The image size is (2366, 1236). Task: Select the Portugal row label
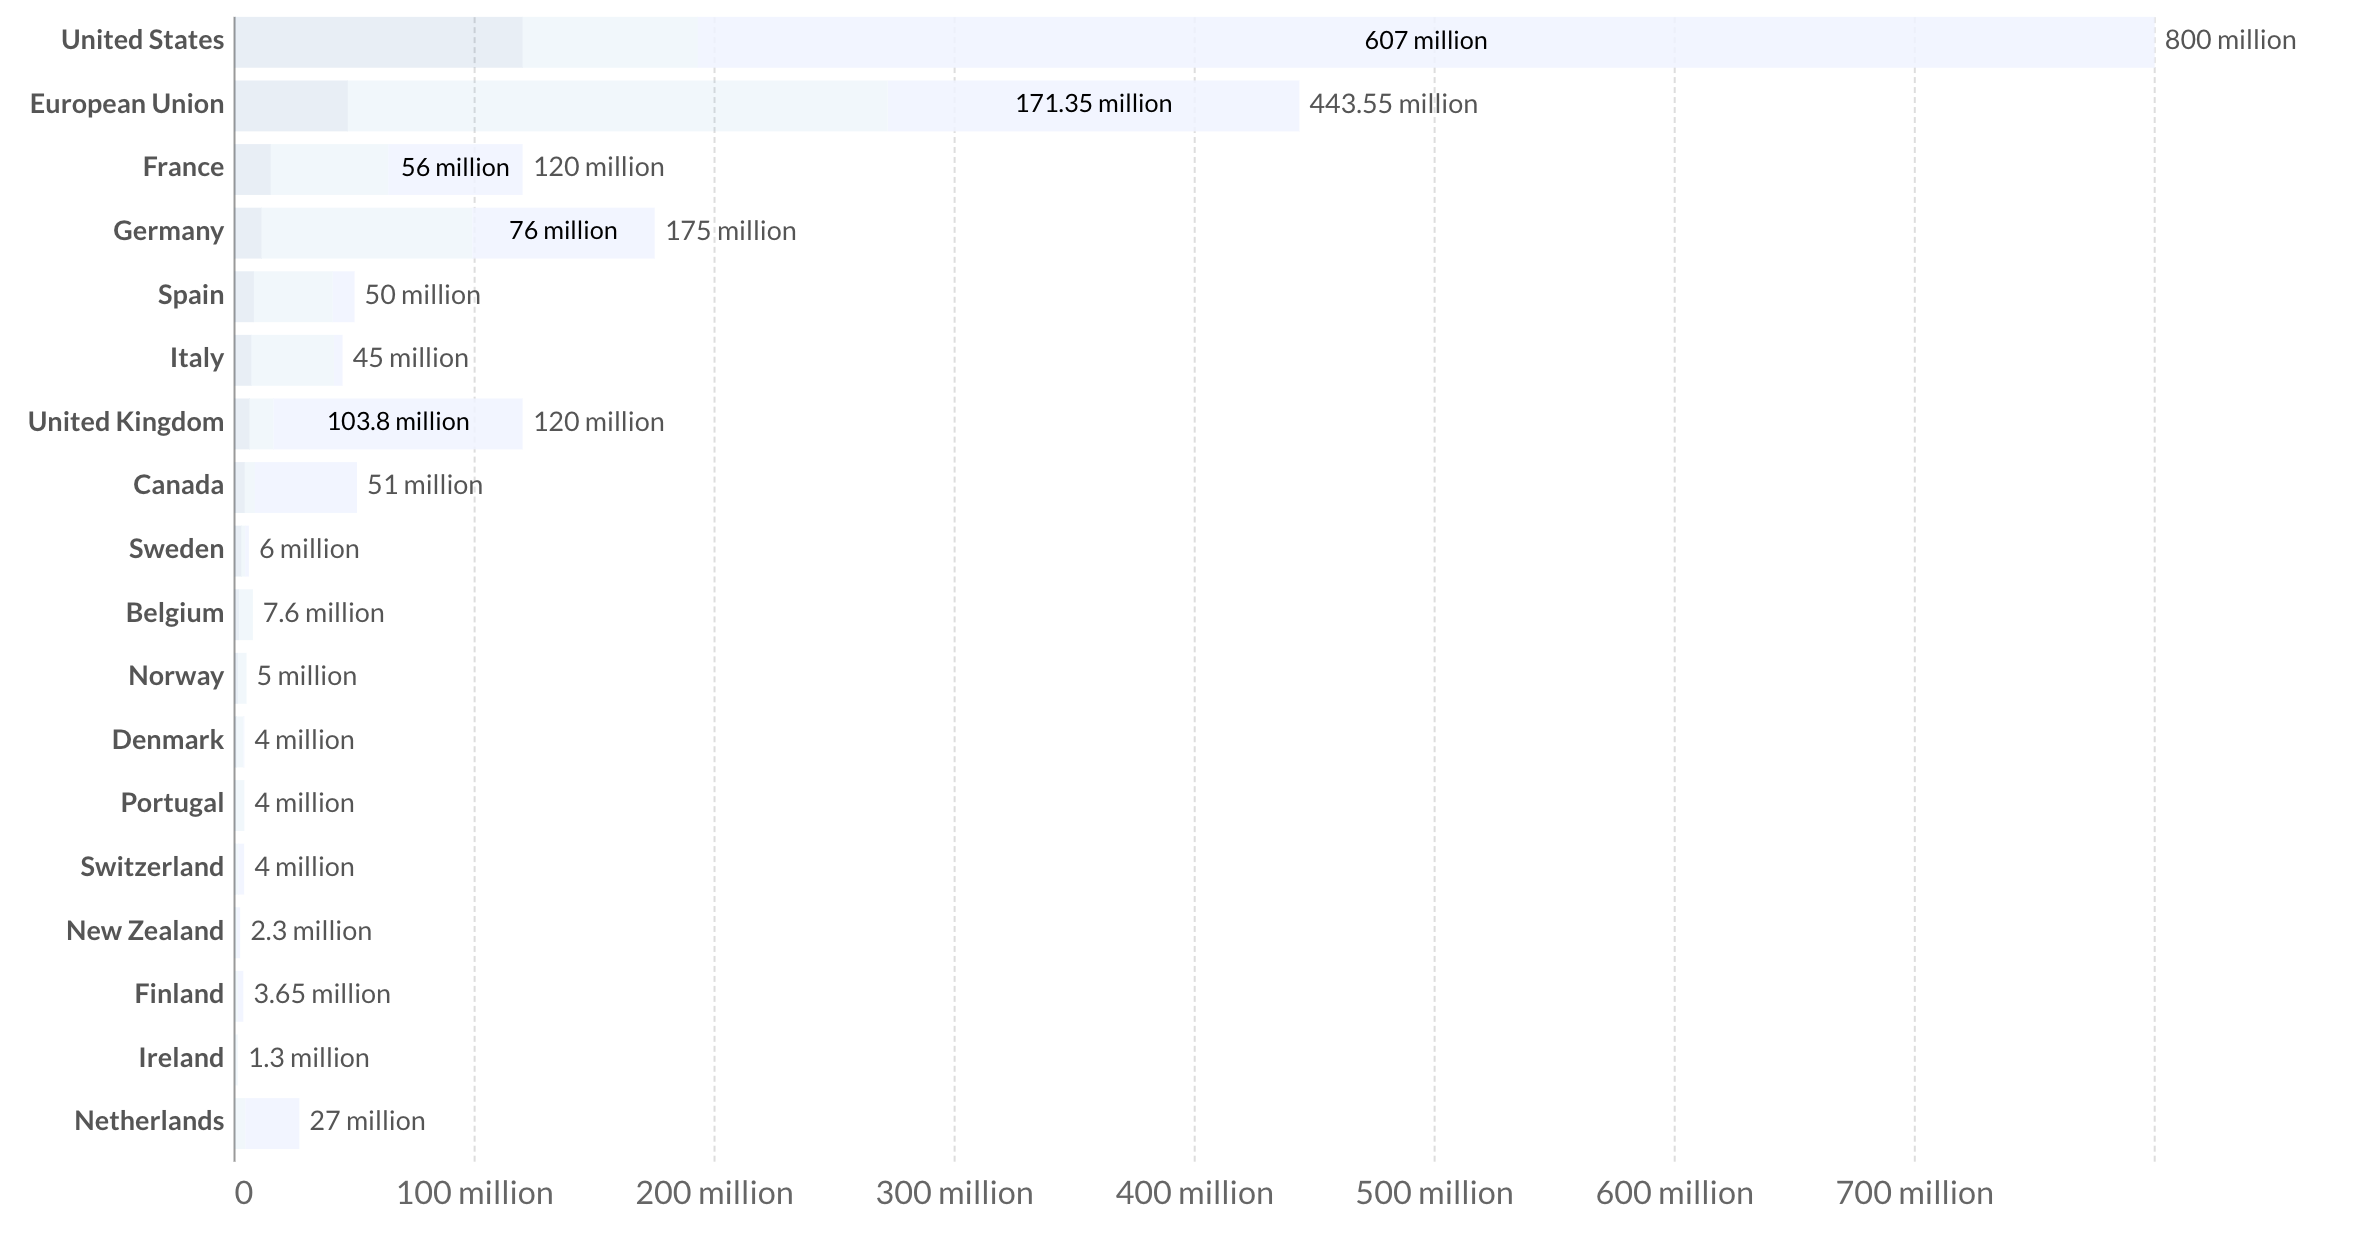[172, 803]
